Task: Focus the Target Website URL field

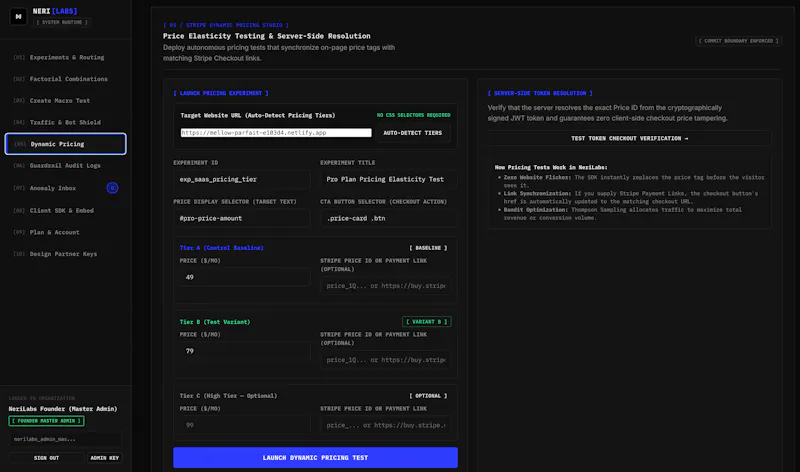Action: (276, 133)
